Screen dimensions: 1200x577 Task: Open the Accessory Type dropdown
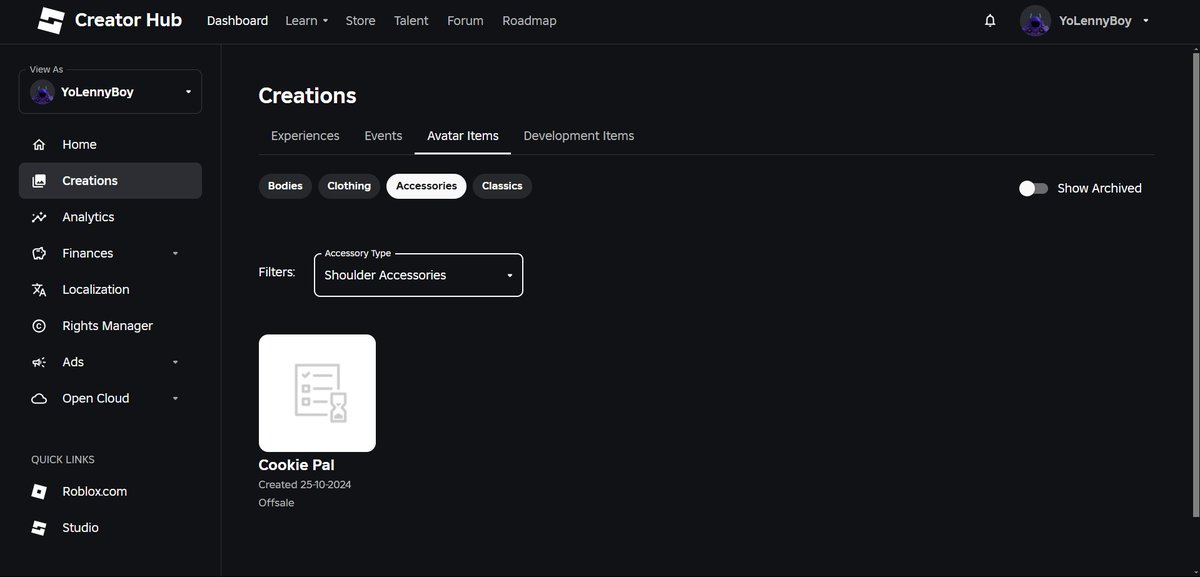(418, 274)
